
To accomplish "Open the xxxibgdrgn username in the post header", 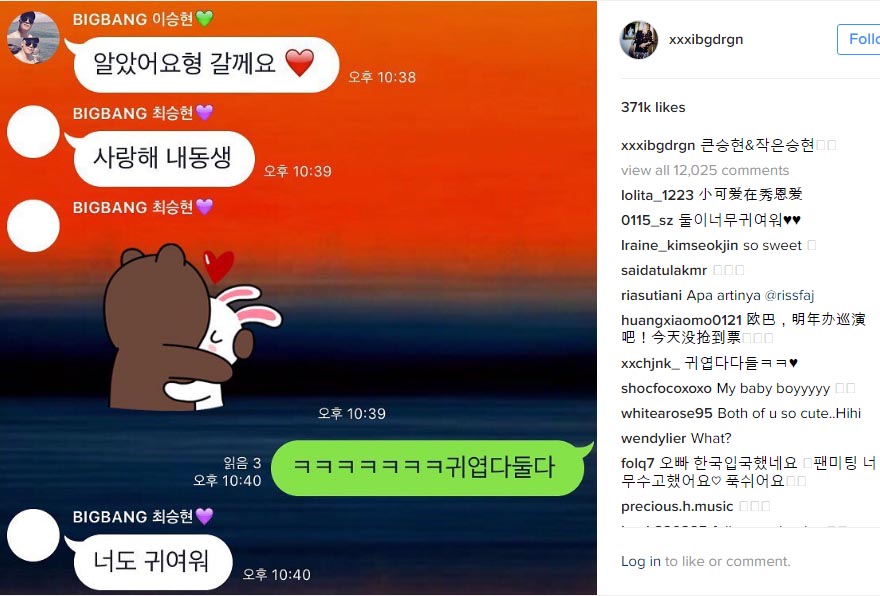I will [x=705, y=39].
